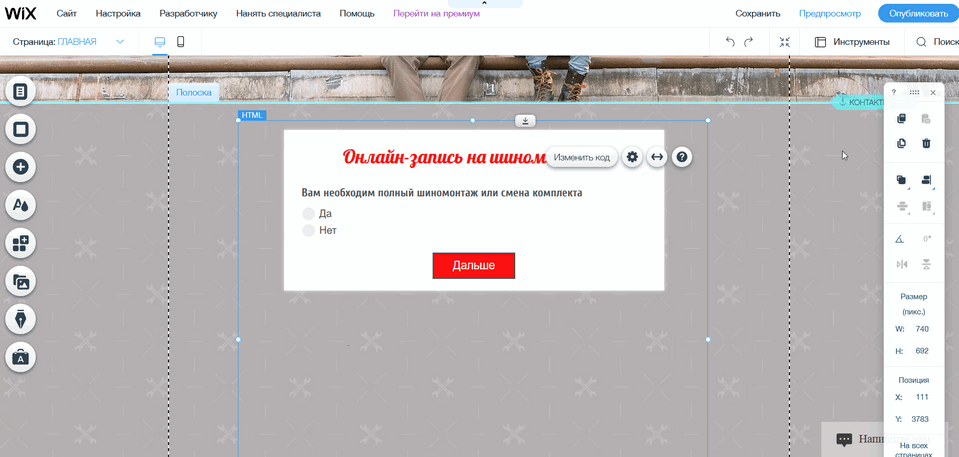Open the "Настройка" menu
This screenshot has height=457, width=959.
(x=118, y=14)
